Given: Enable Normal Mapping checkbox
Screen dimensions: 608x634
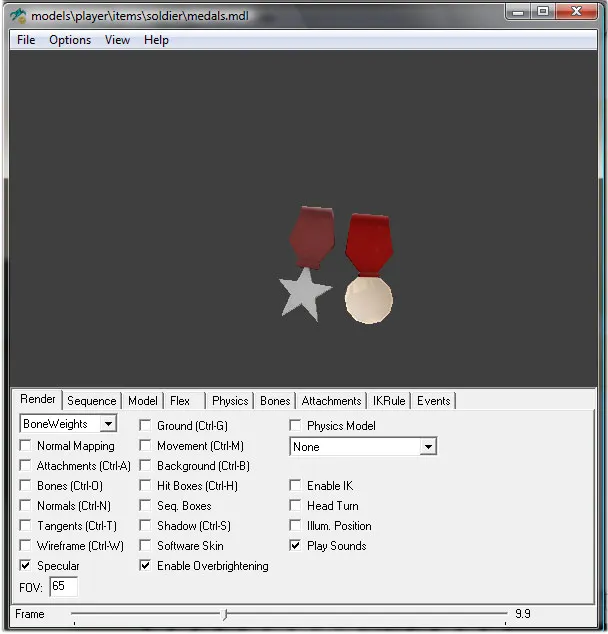Looking at the screenshot, I should click(x=25, y=446).
